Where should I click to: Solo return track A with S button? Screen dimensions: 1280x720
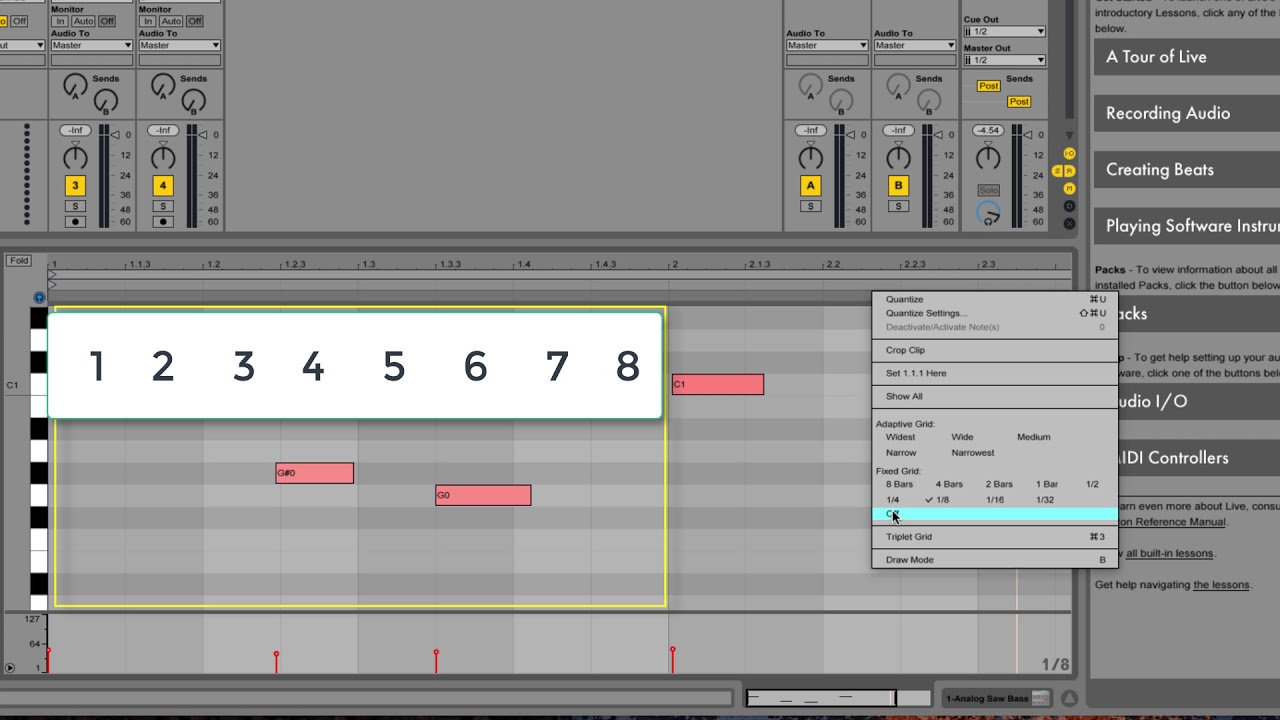pos(811,206)
